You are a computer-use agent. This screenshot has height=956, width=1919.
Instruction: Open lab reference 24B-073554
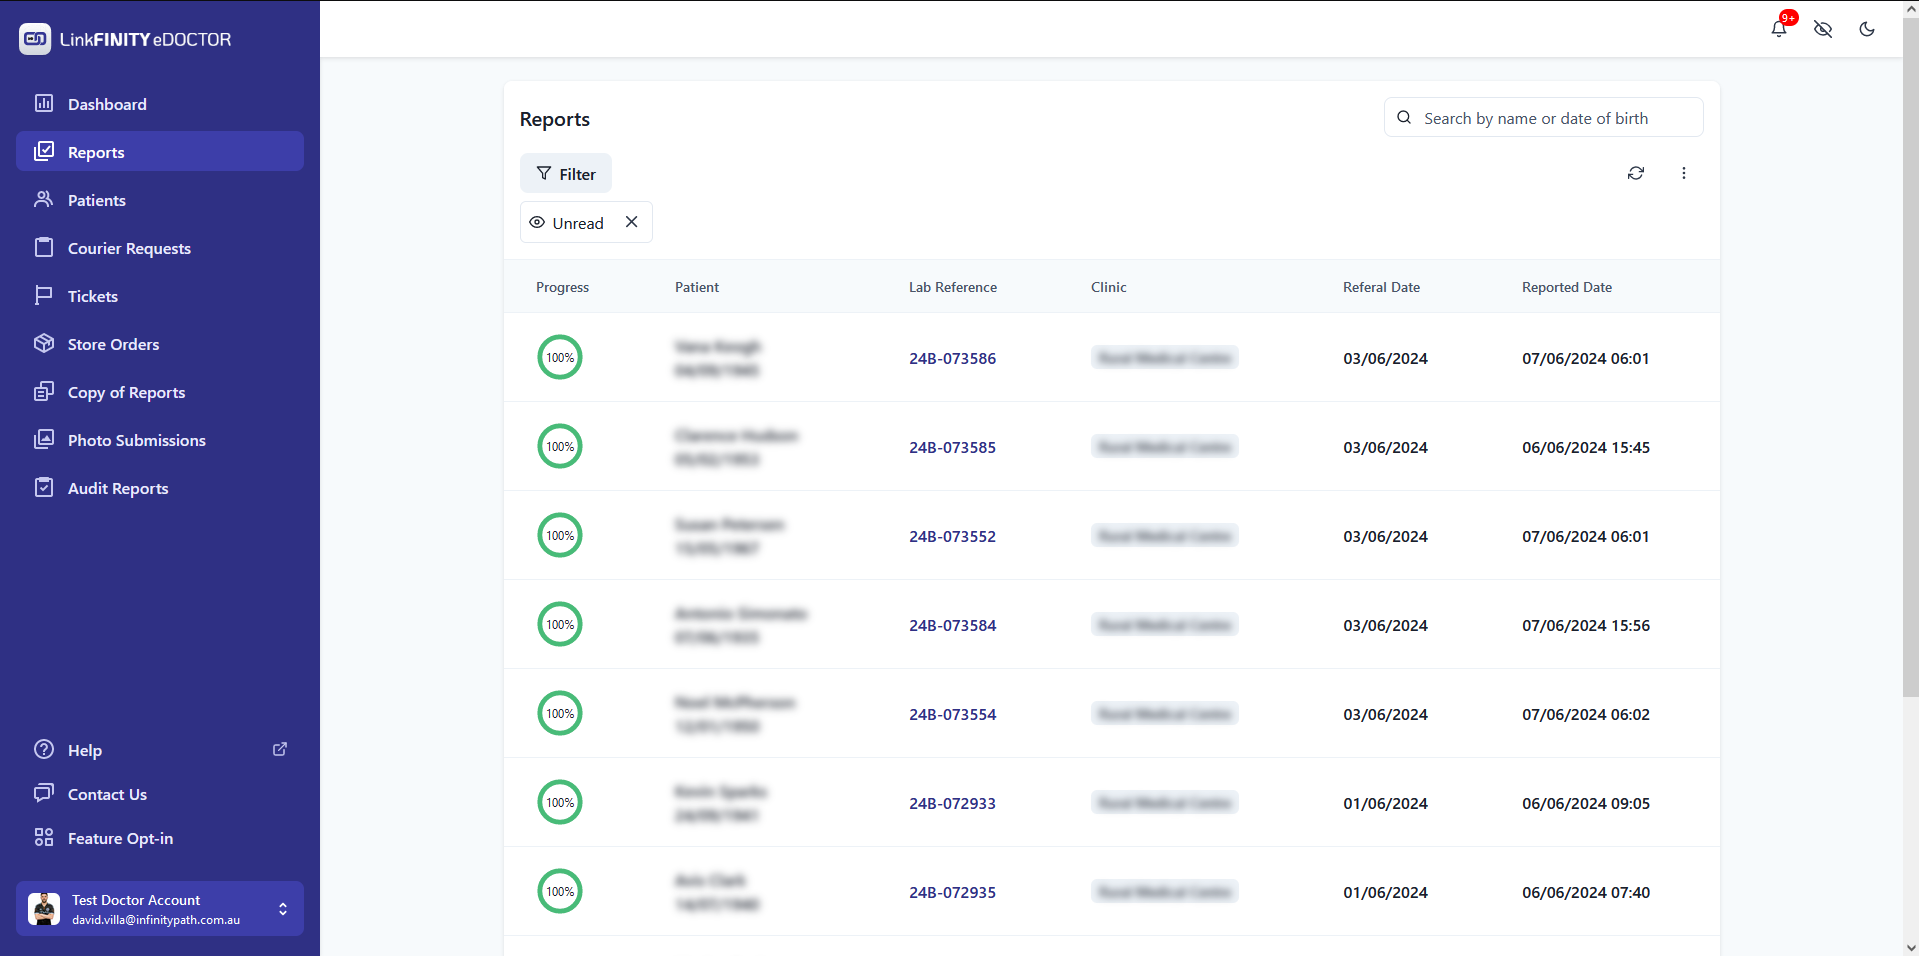952,714
